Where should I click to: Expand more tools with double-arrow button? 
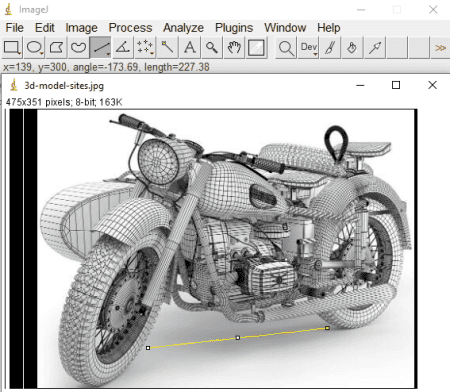[x=440, y=48]
